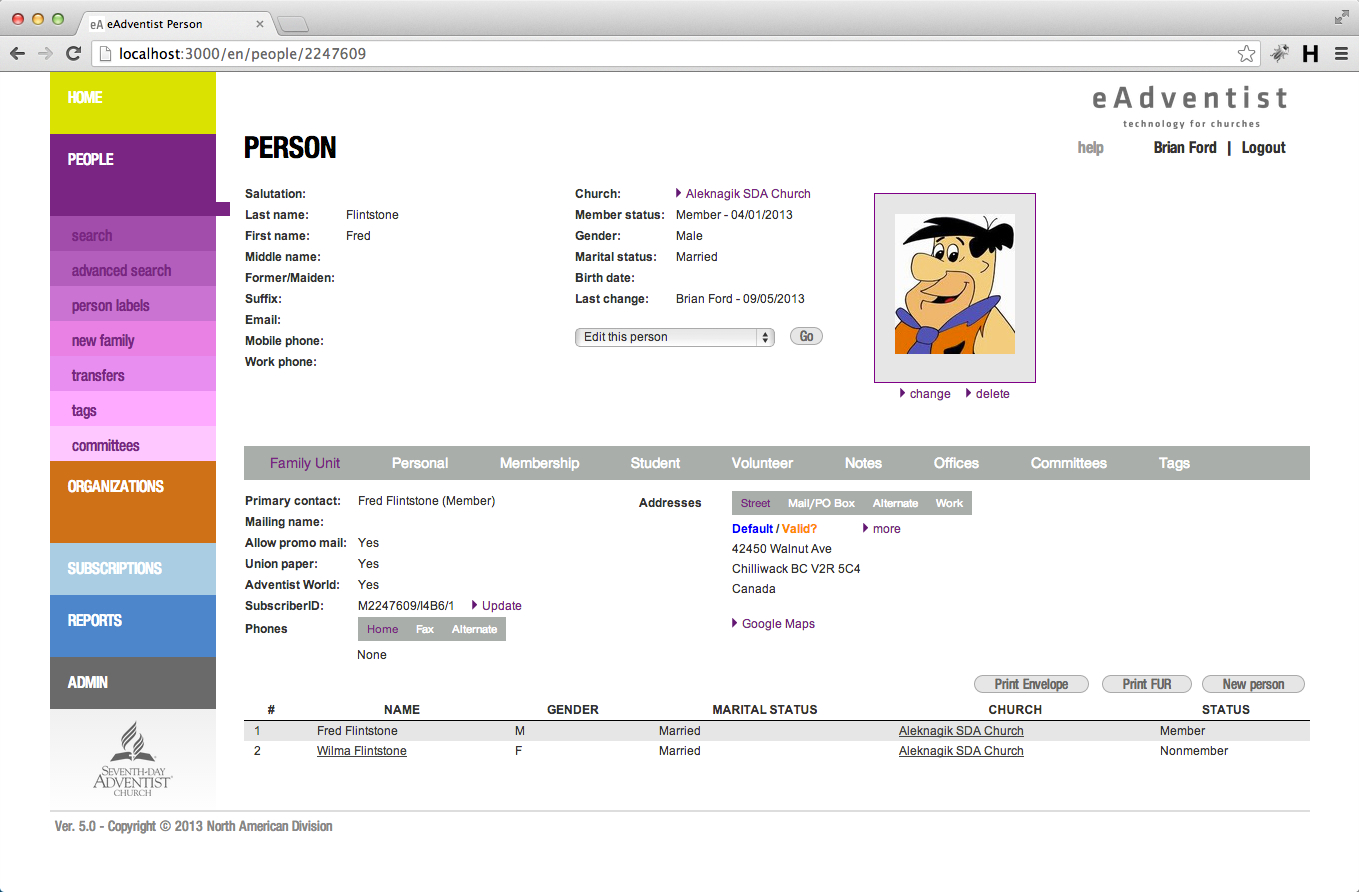The width and height of the screenshot is (1359, 892).
Task: Click 'delete' under the profile photo
Action: pos(992,394)
